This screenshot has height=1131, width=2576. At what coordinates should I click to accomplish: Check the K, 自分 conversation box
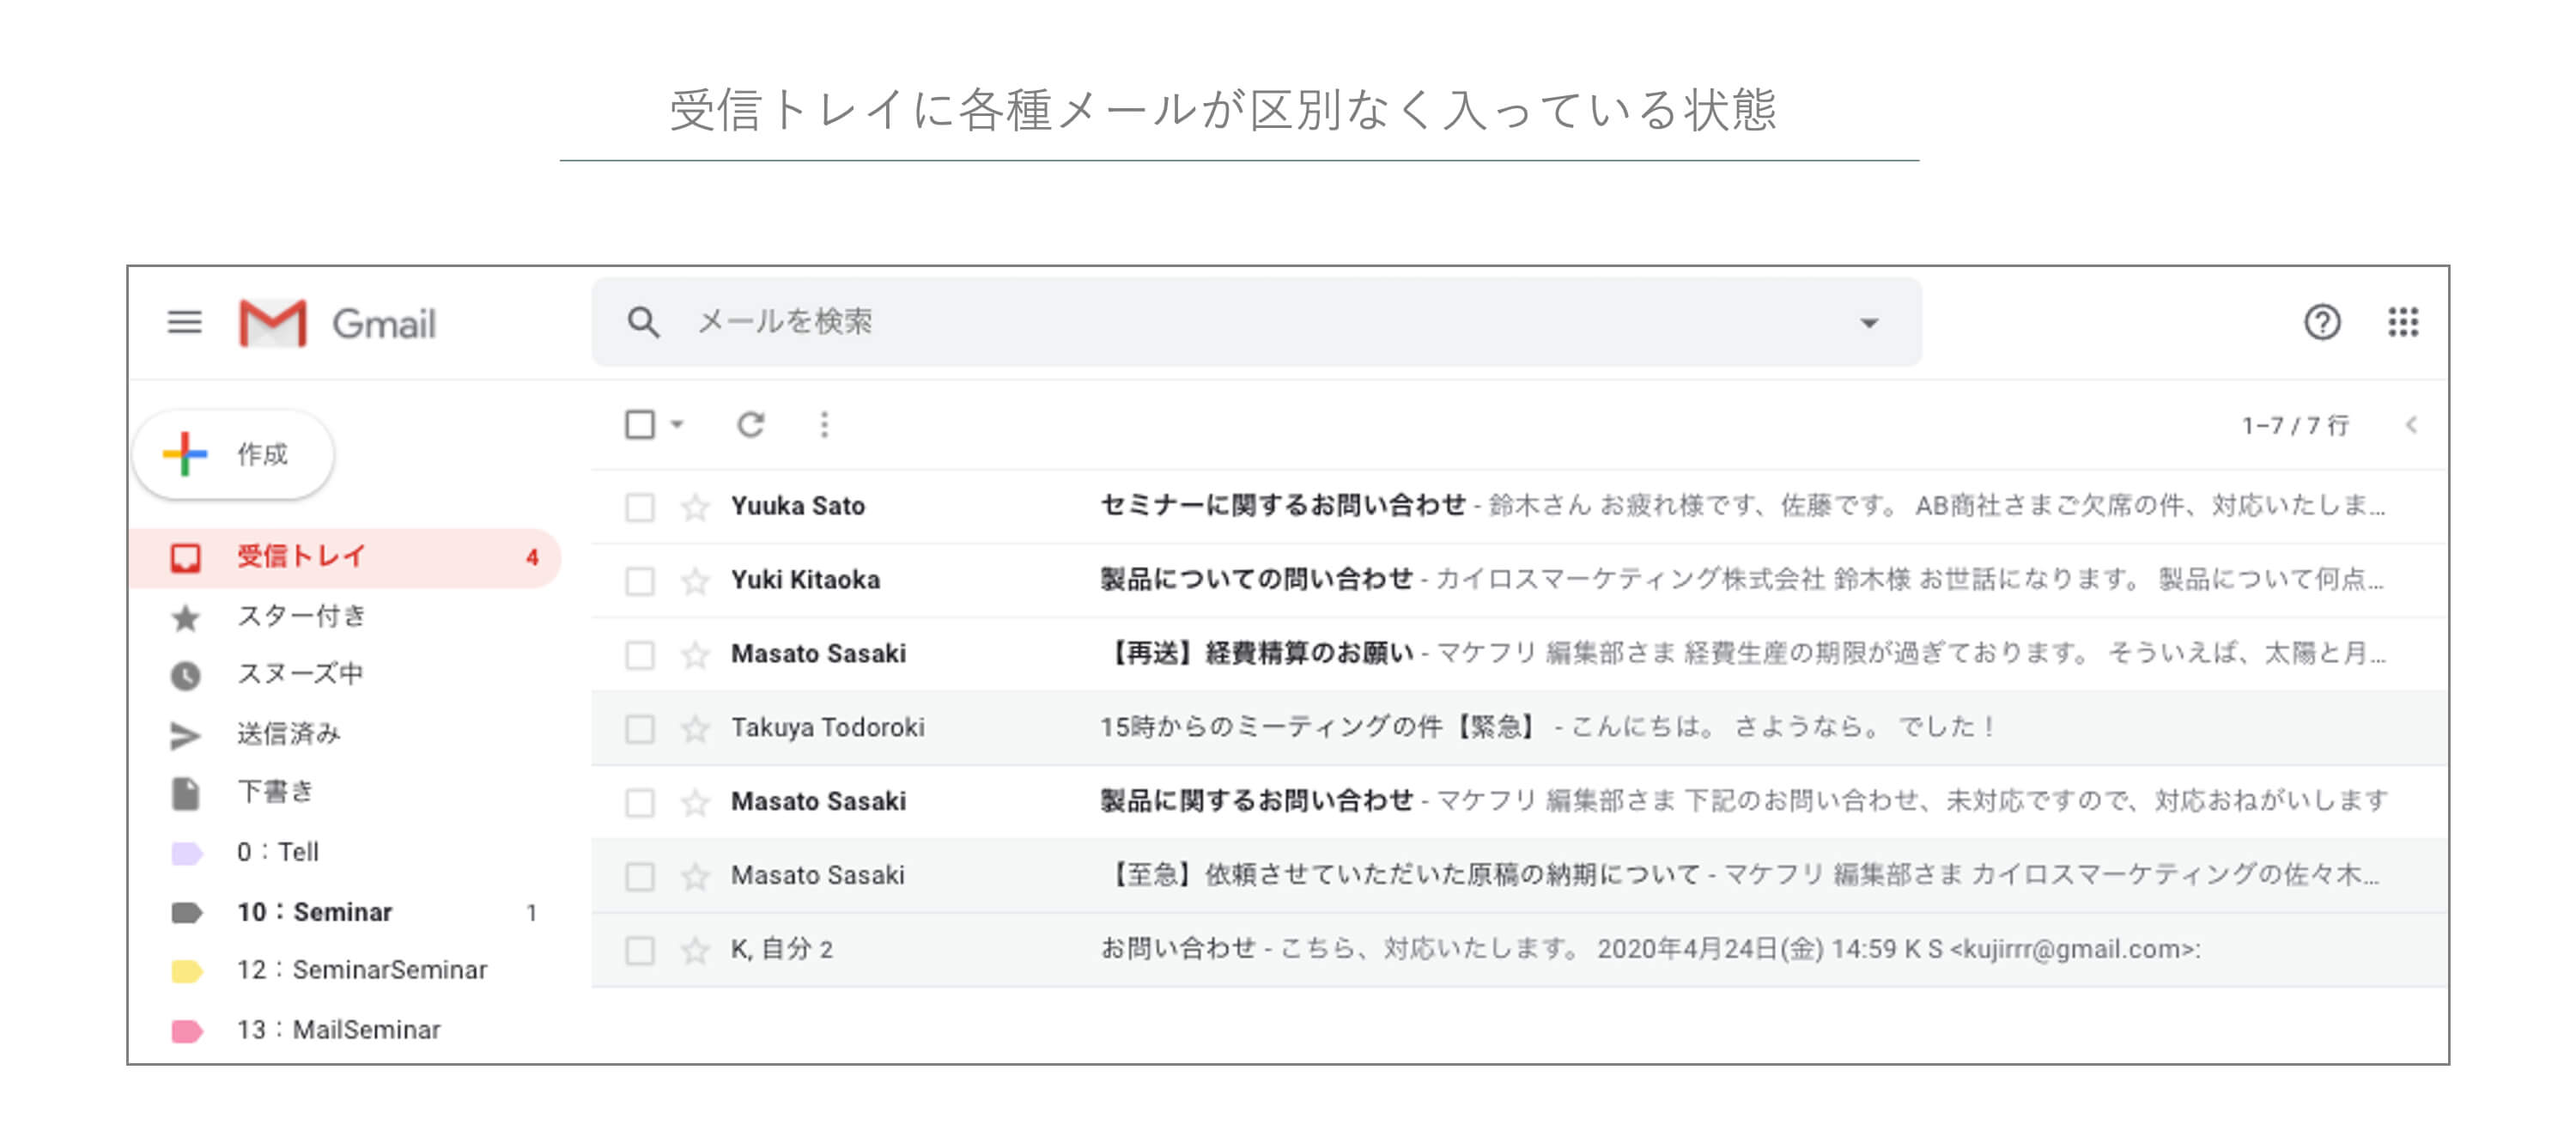point(640,950)
